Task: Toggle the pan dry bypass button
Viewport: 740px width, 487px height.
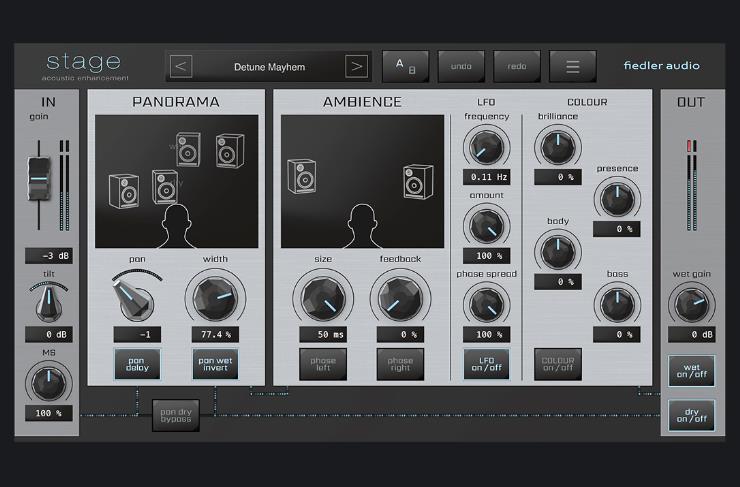Action: tap(176, 415)
